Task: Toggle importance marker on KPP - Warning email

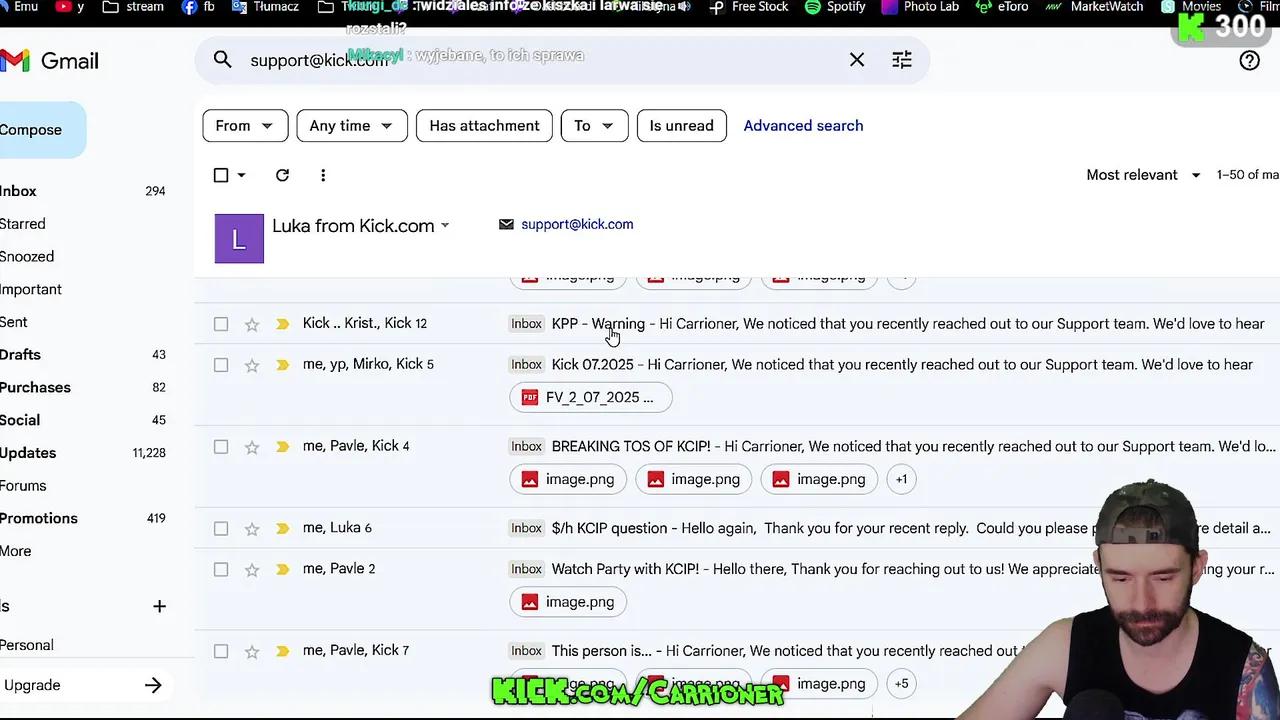Action: [283, 324]
